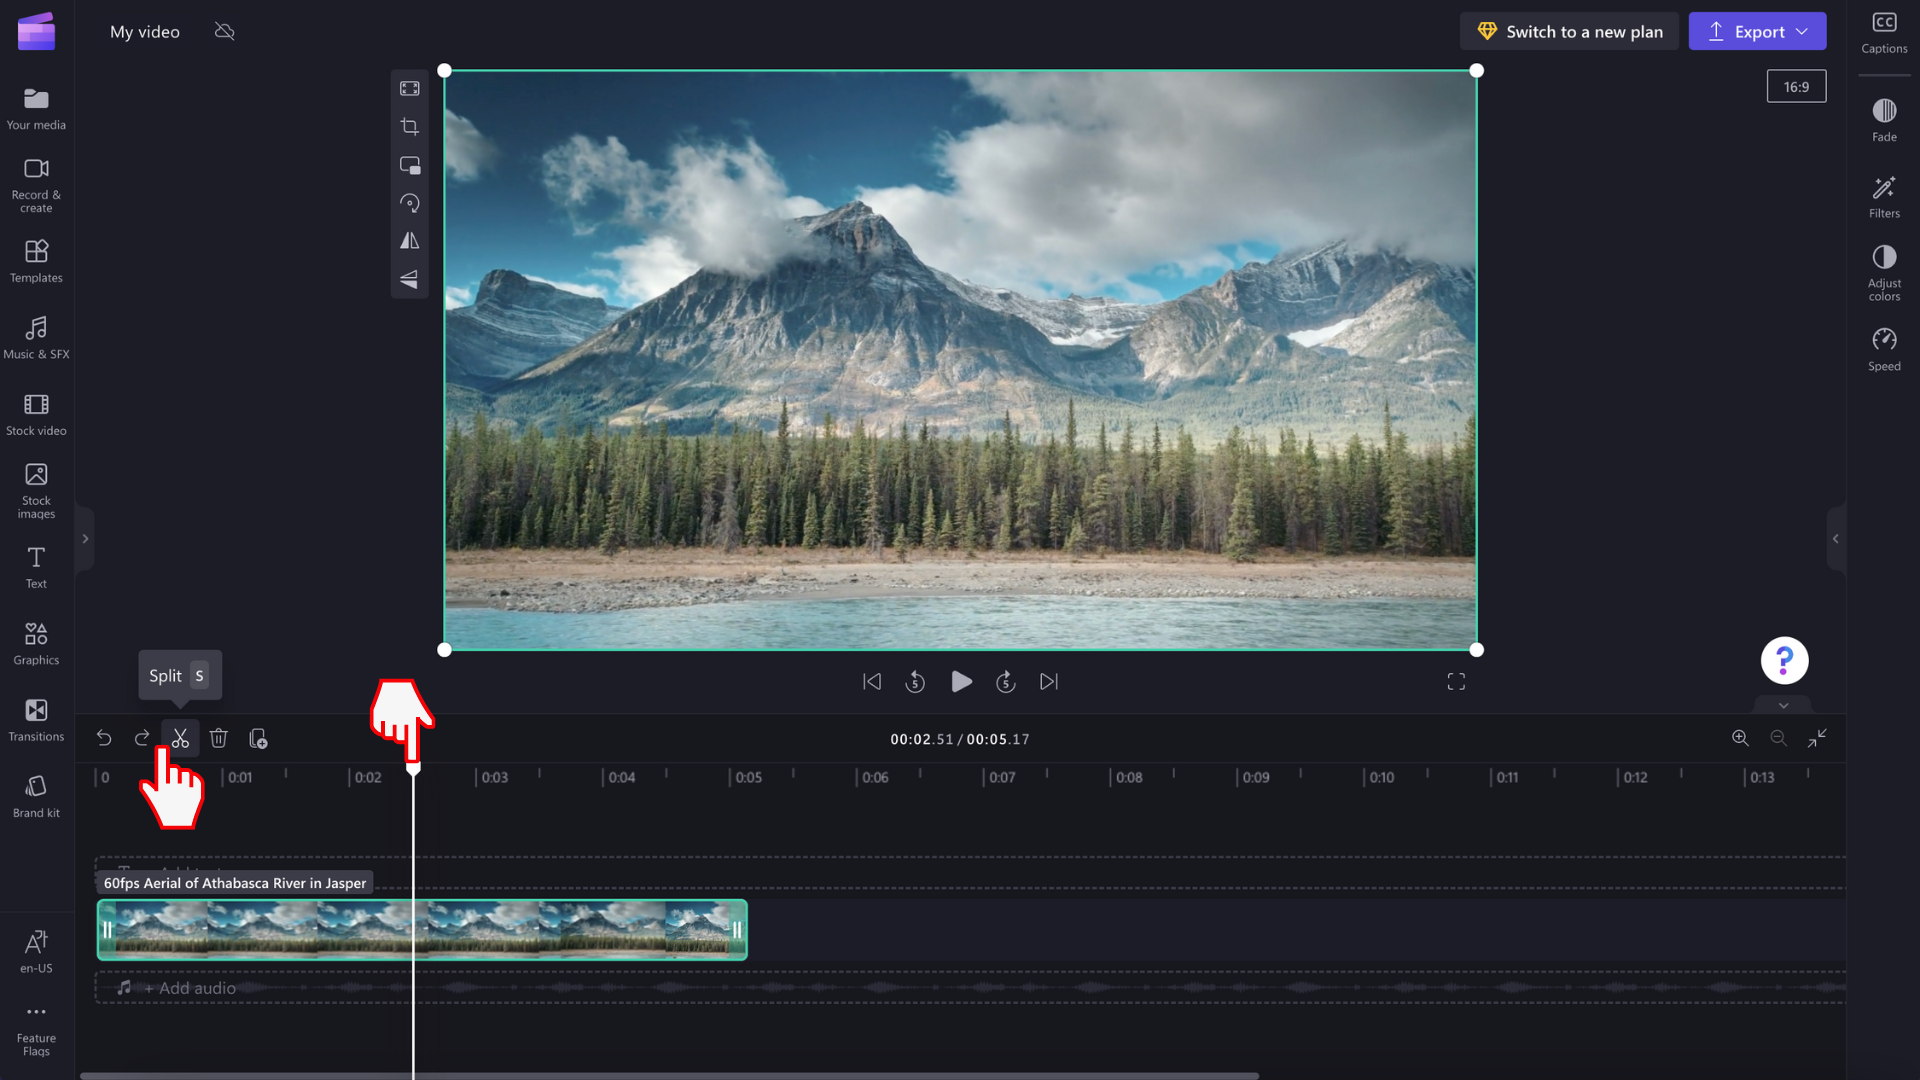Image resolution: width=1920 pixels, height=1080 pixels.
Task: Expand the left sidebar panel arrow
Action: tap(85, 539)
